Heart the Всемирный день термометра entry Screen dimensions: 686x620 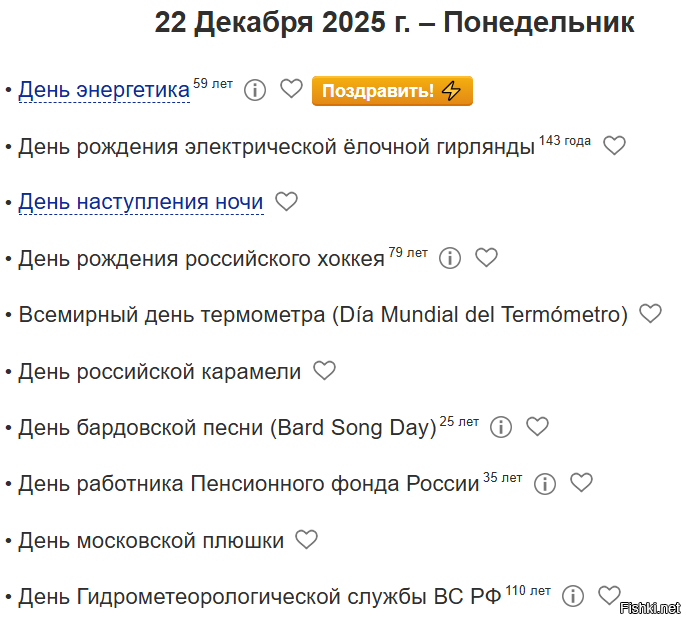[x=650, y=314]
